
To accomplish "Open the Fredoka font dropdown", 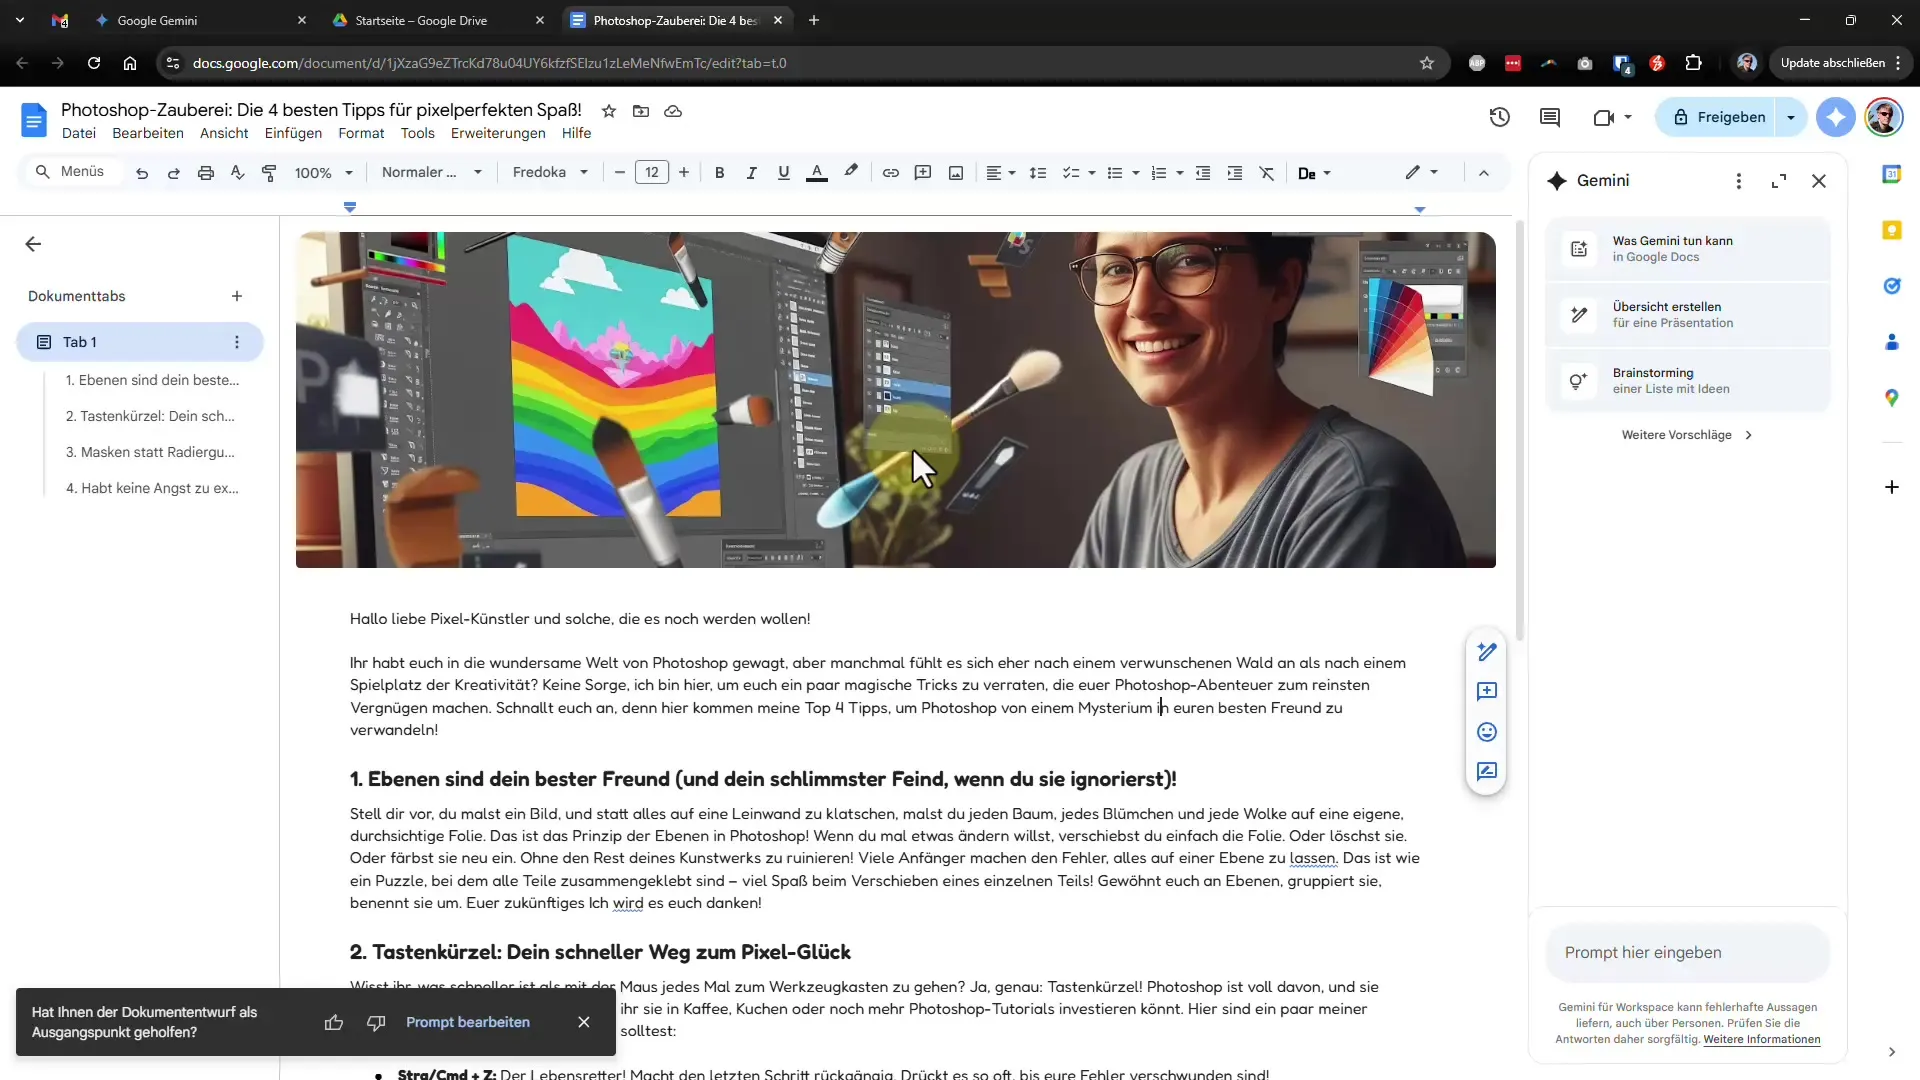I will coord(550,173).
